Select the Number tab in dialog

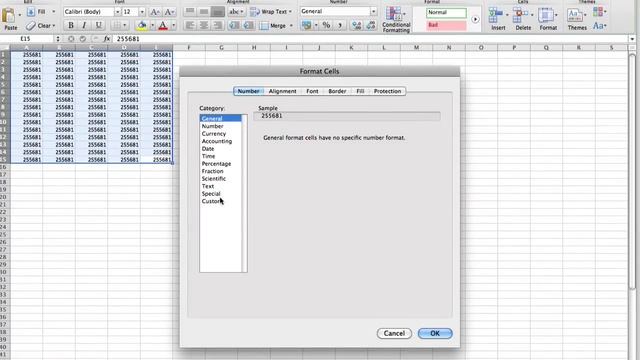[x=249, y=91]
